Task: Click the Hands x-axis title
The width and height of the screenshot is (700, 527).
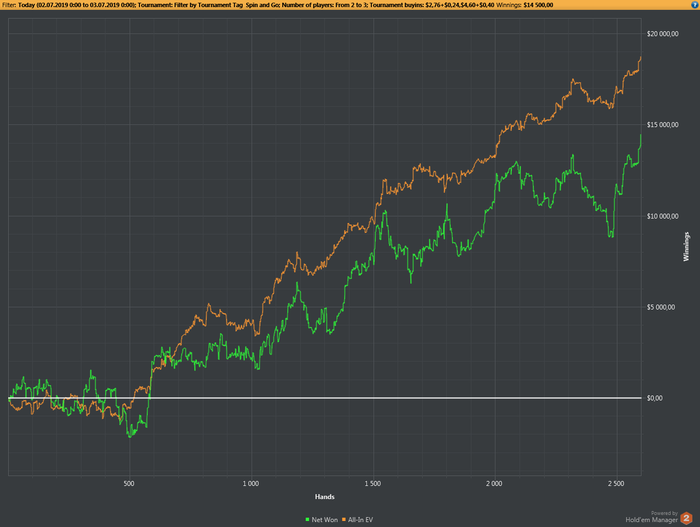Action: tap(325, 497)
